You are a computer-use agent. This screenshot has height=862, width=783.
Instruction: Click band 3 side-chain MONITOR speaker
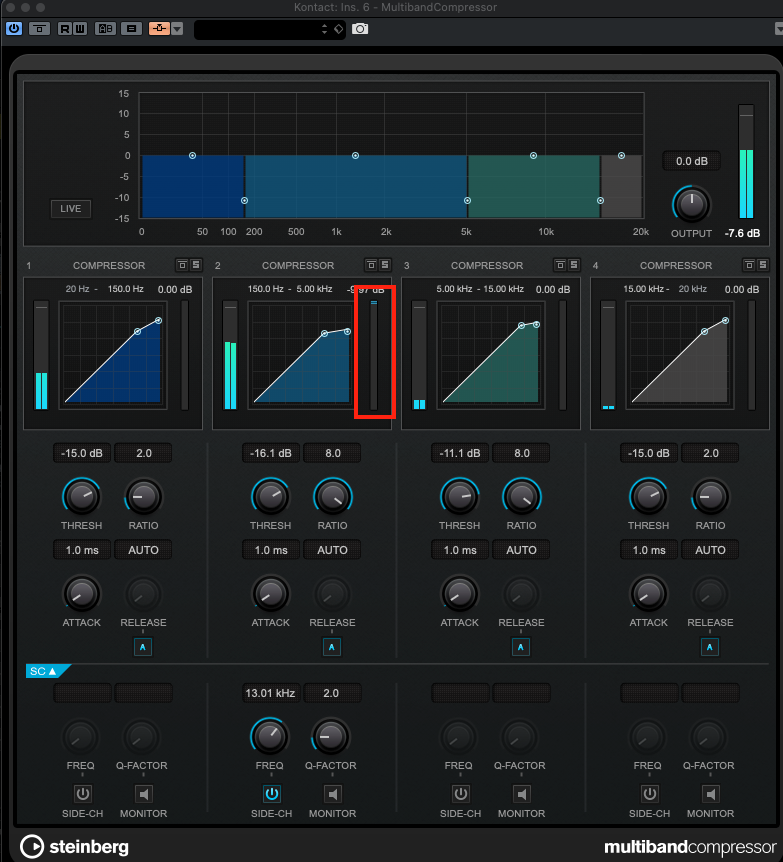click(522, 794)
